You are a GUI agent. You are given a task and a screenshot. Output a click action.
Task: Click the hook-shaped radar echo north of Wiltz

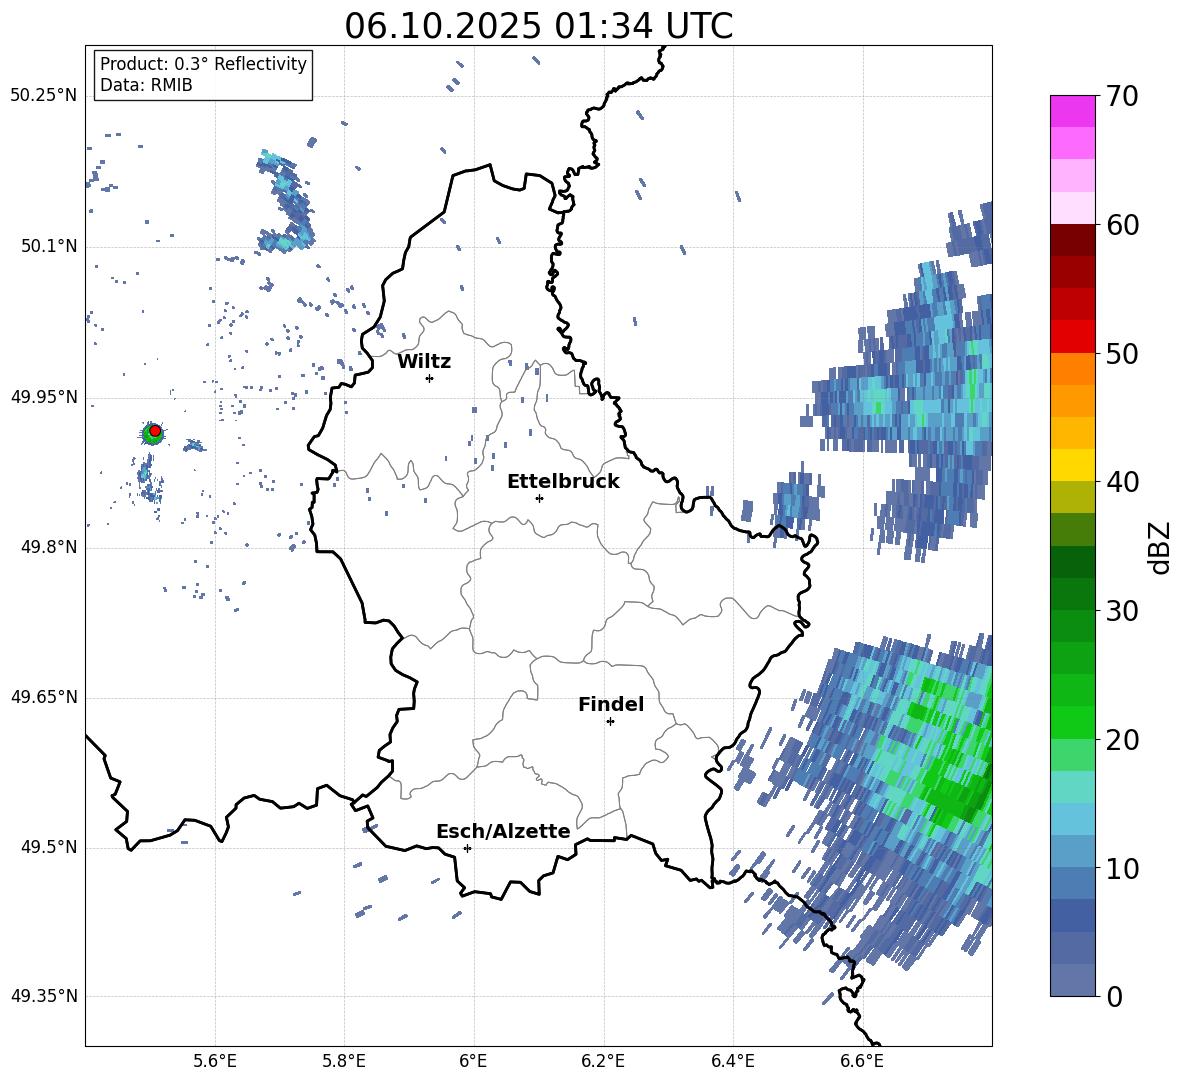point(286,202)
